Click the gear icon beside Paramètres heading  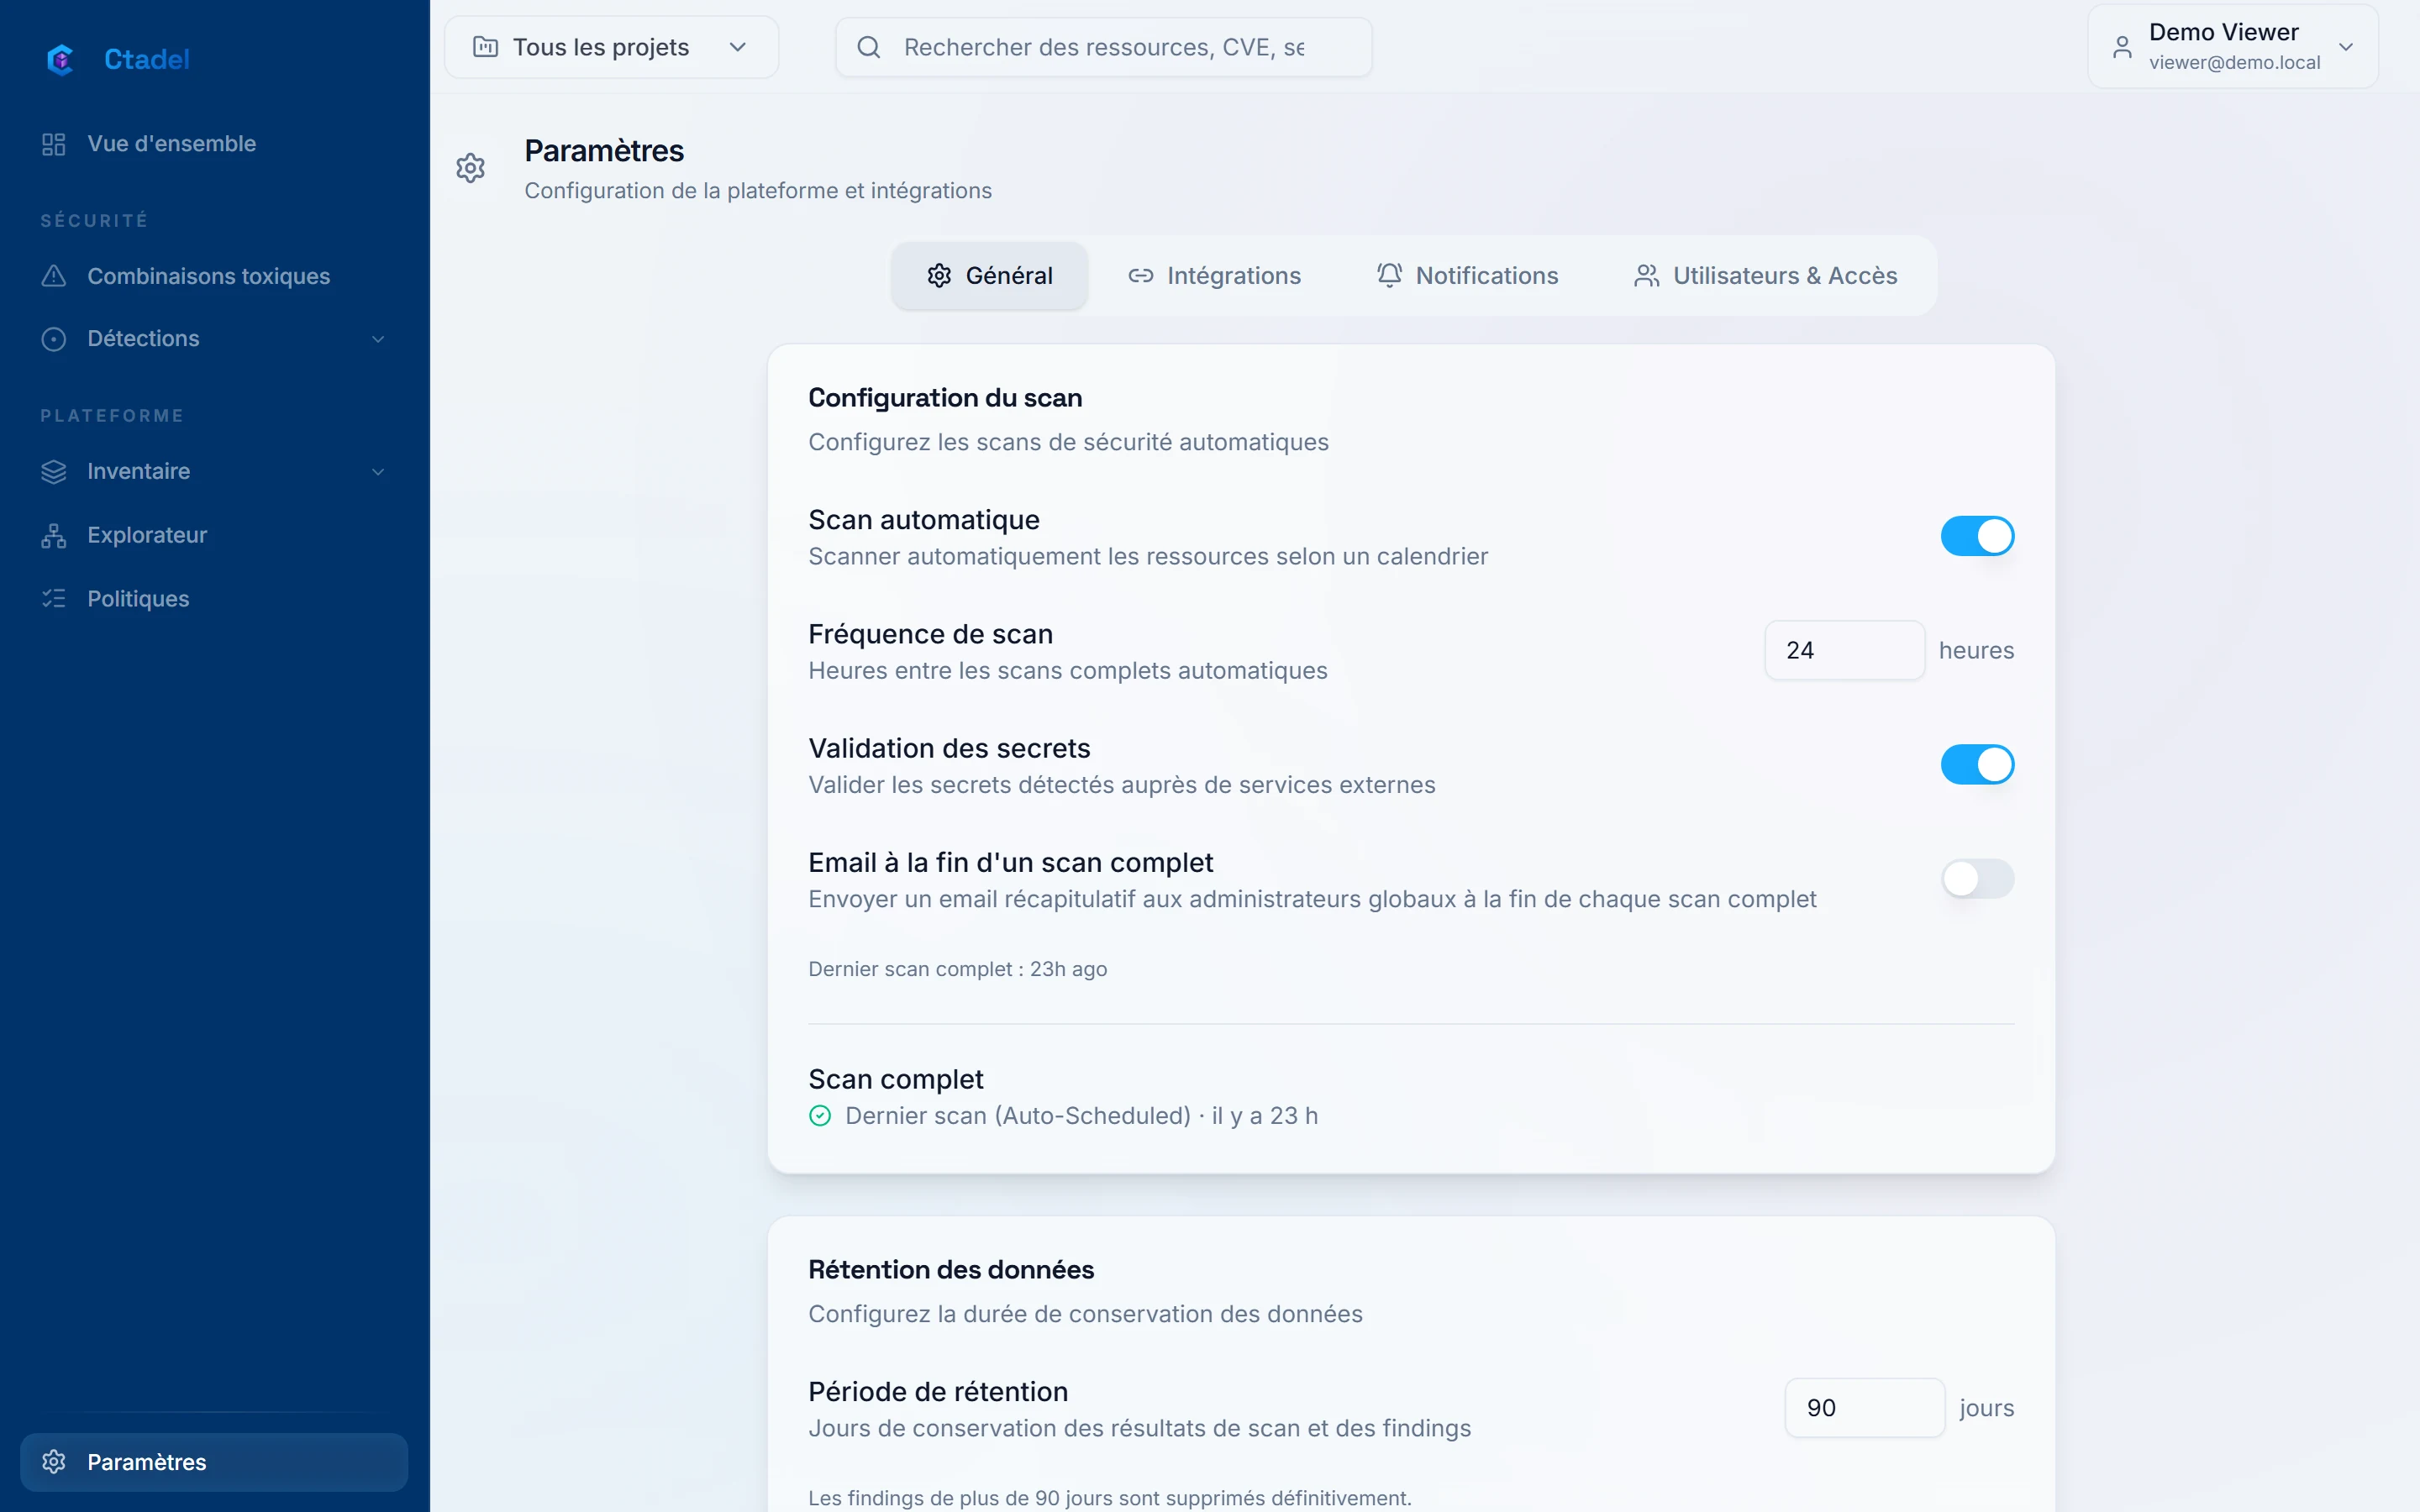click(471, 168)
